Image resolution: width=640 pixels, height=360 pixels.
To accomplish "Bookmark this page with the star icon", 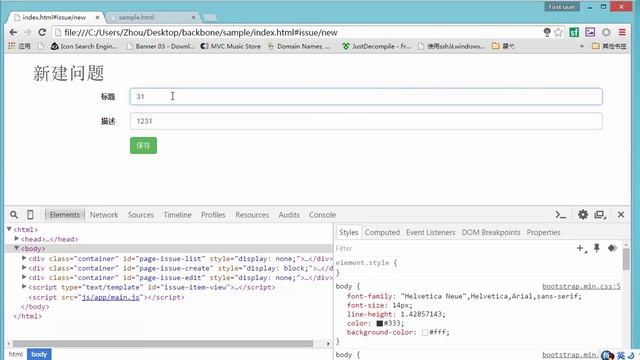I will 558,32.
